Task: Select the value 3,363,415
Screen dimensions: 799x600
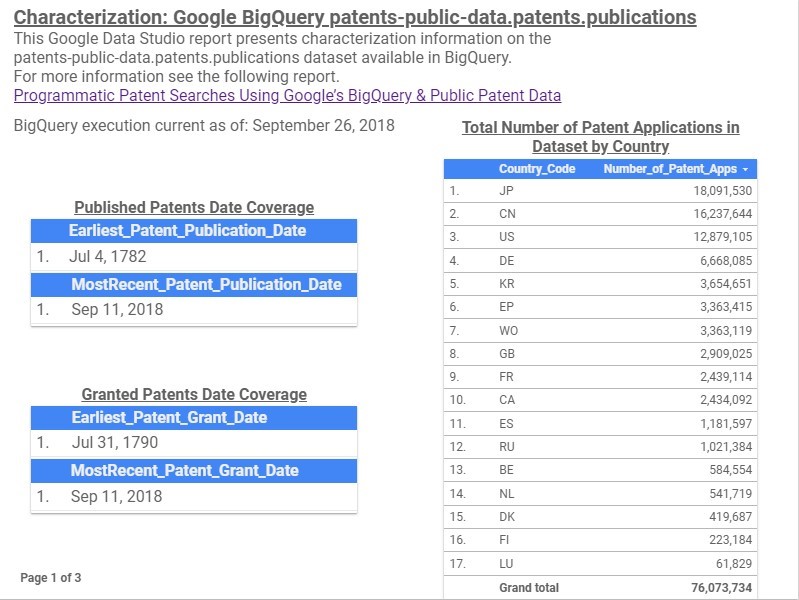Action: click(x=726, y=306)
